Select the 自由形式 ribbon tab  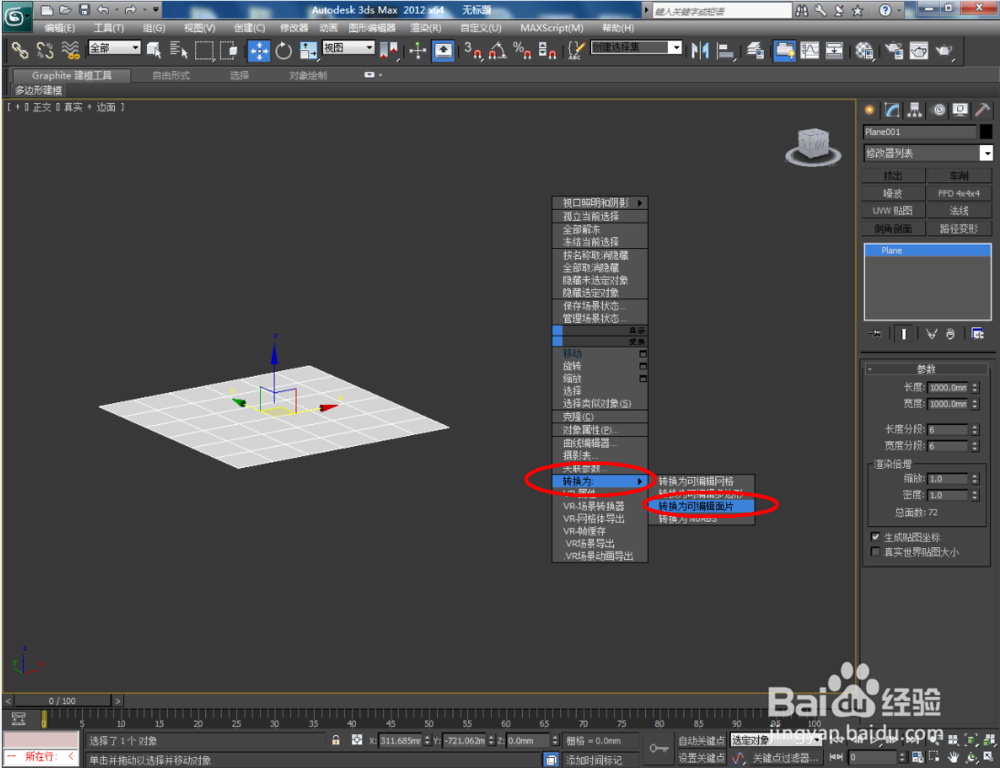click(171, 75)
